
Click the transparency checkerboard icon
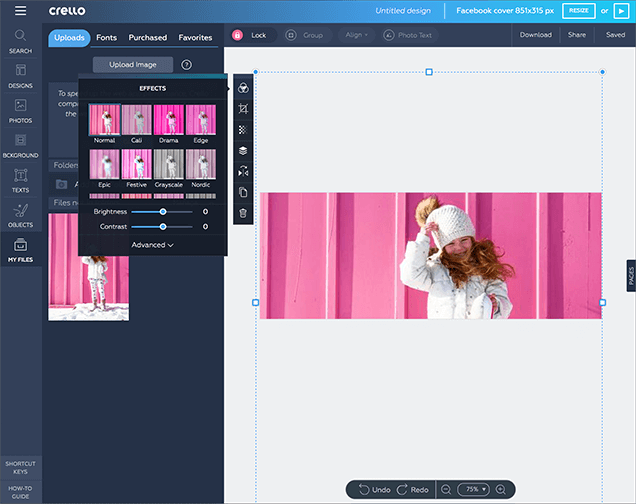tap(243, 130)
